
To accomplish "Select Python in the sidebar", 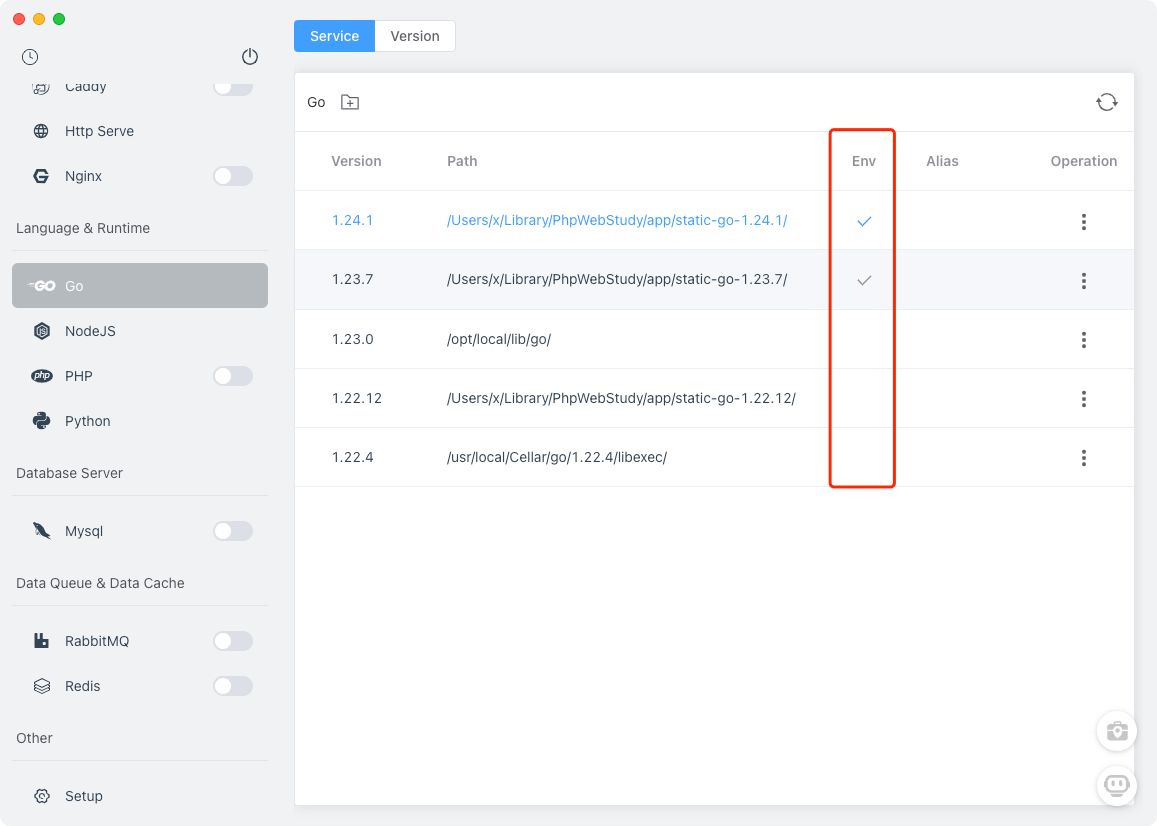I will point(140,421).
